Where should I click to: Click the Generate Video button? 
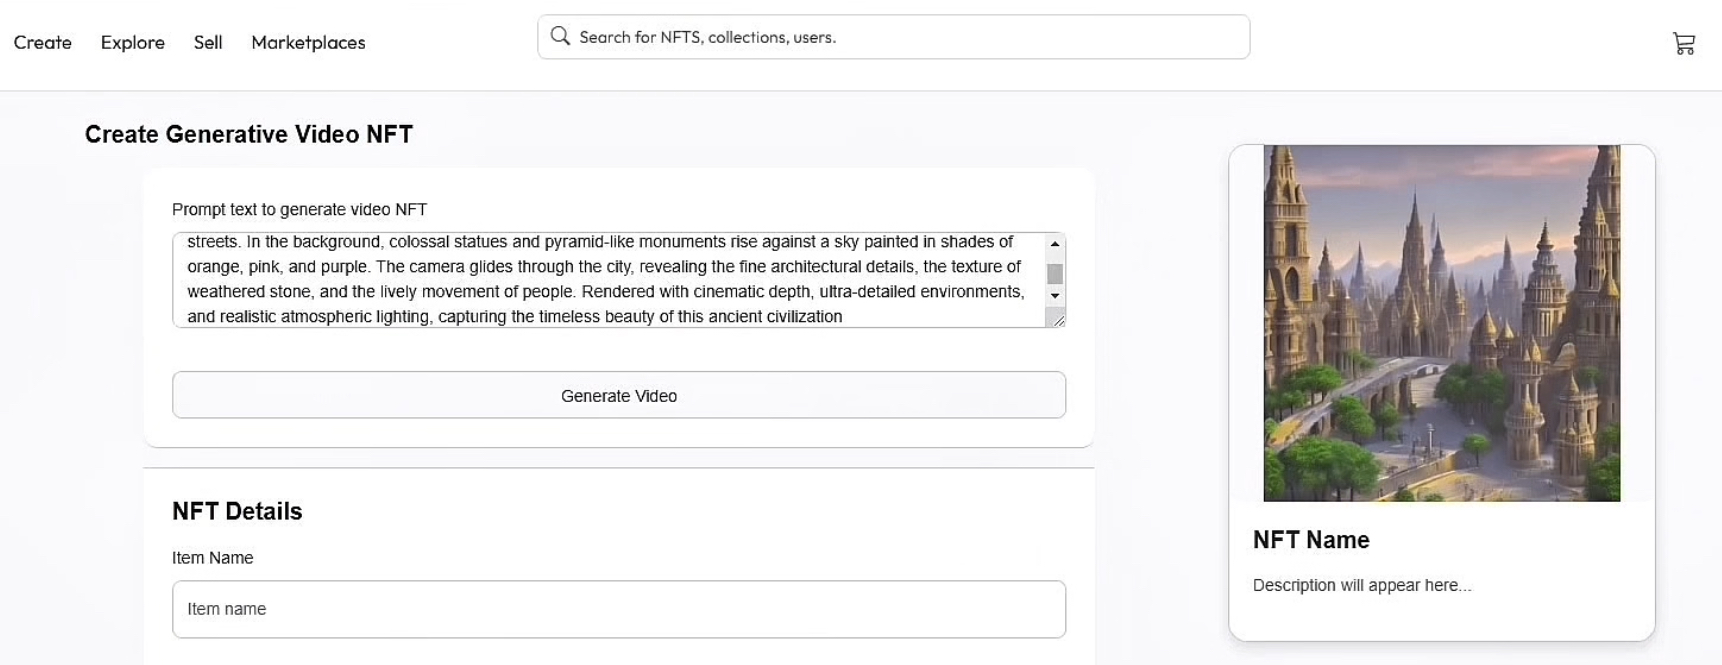pyautogui.click(x=619, y=395)
